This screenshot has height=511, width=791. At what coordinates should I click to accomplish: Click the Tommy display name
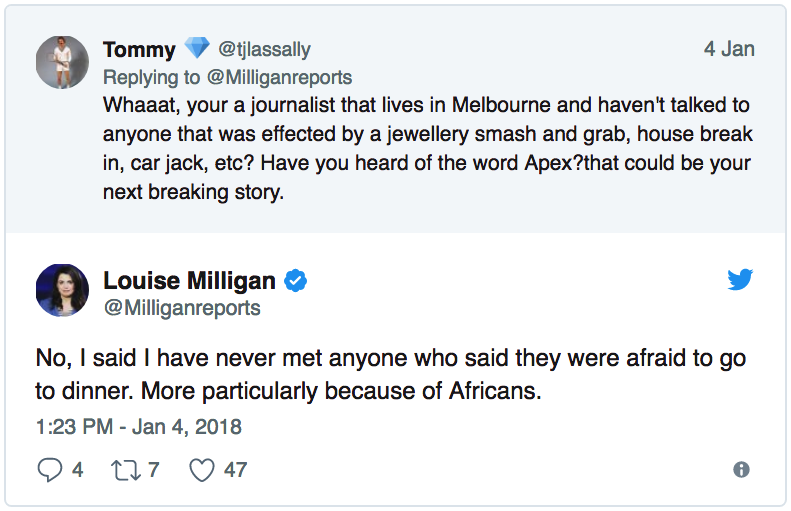139,49
